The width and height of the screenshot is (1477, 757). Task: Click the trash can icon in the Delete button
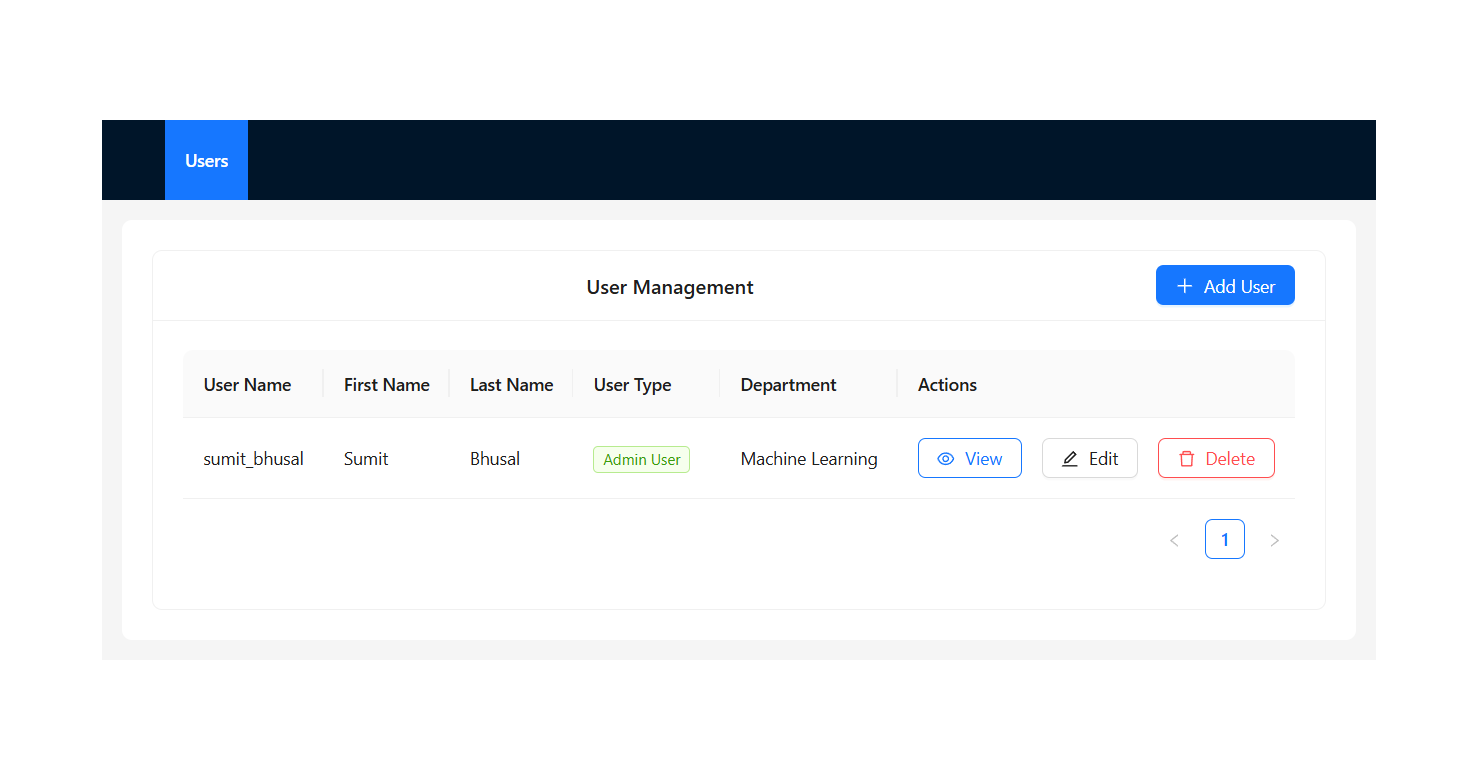[x=1186, y=459]
